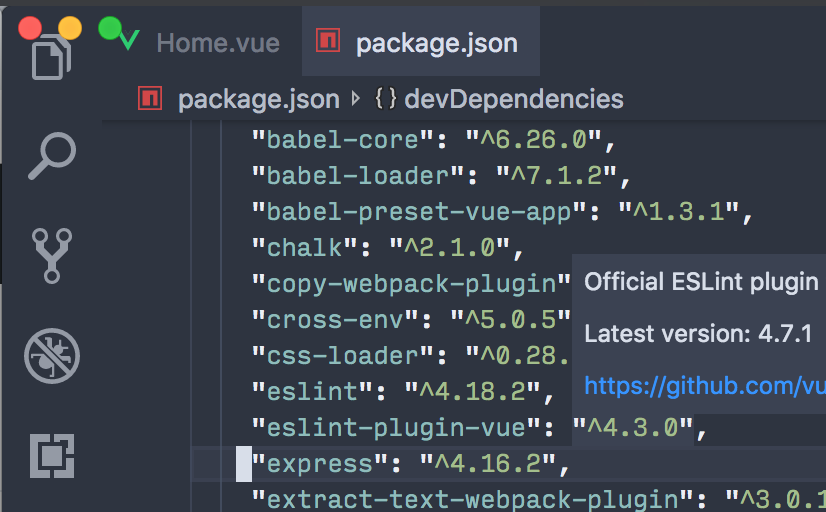Expand the breadcrumb chevron after package.json

[356, 99]
